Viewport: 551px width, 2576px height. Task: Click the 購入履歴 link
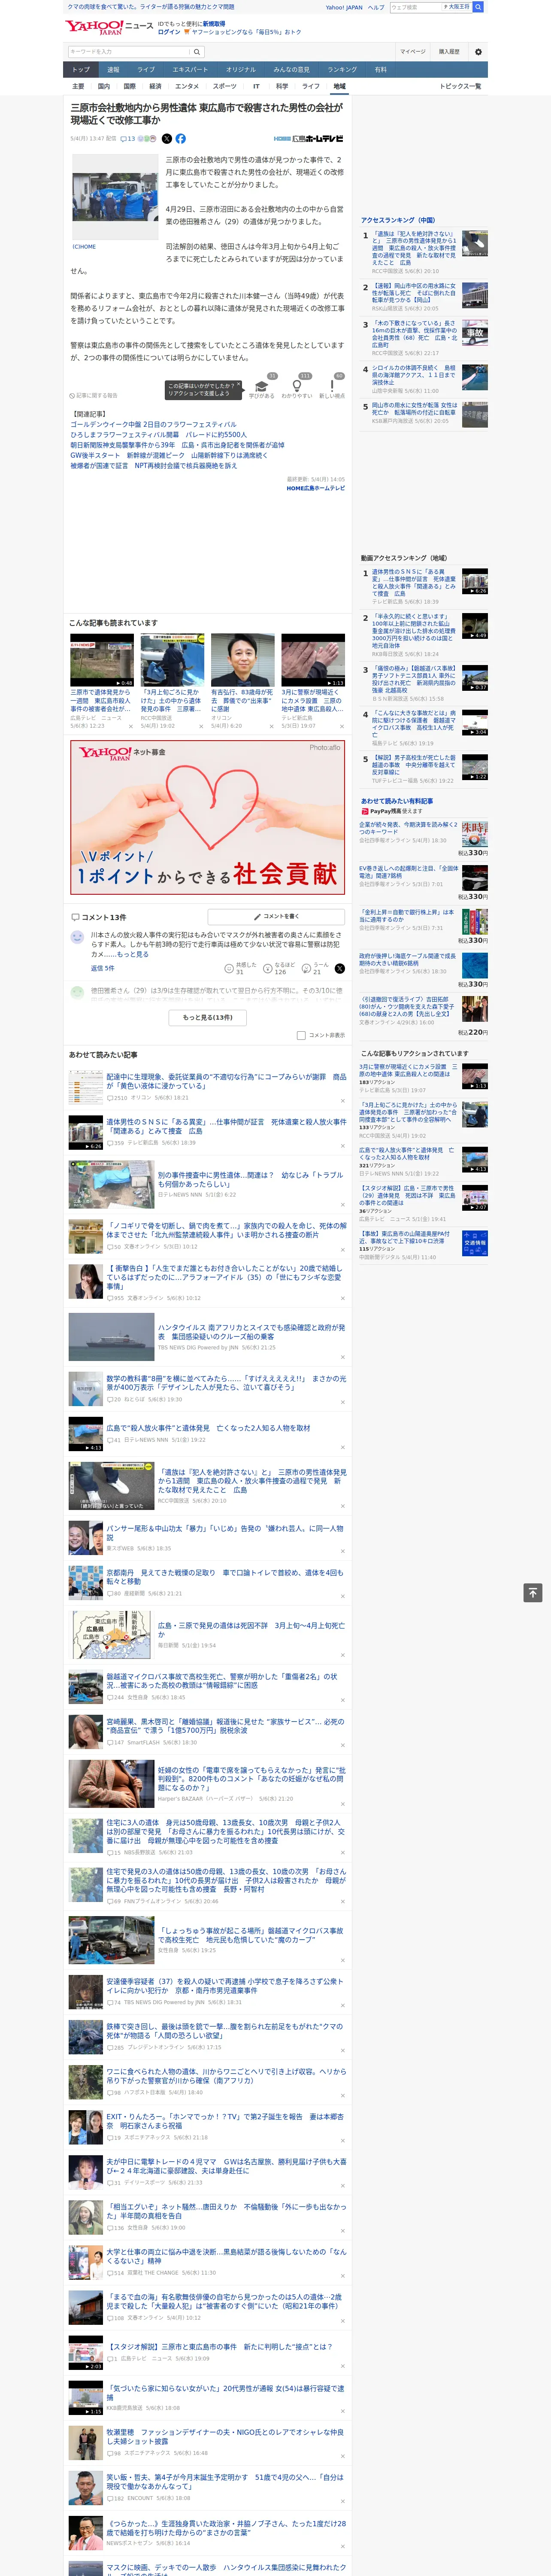coord(449,52)
